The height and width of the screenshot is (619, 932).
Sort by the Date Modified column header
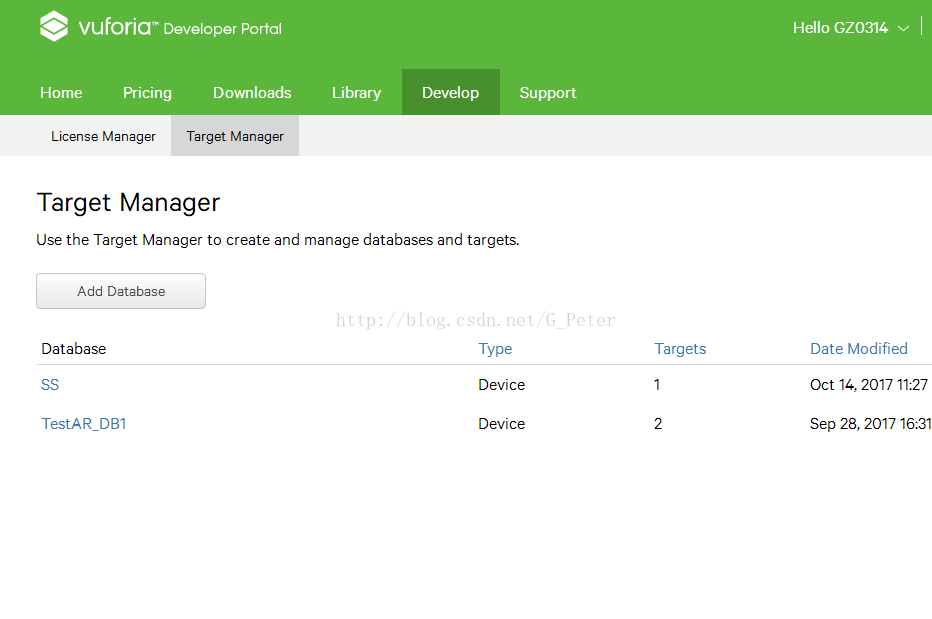(x=859, y=348)
